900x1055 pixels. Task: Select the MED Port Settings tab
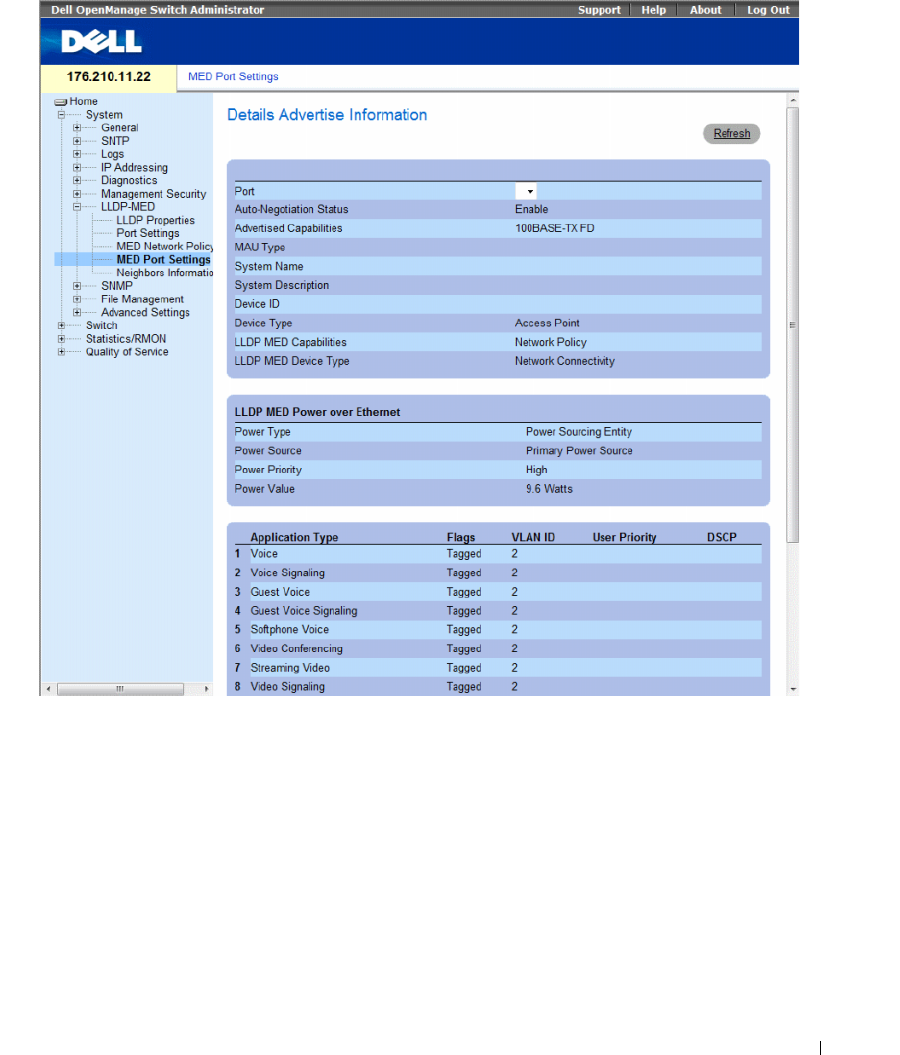pos(233,77)
